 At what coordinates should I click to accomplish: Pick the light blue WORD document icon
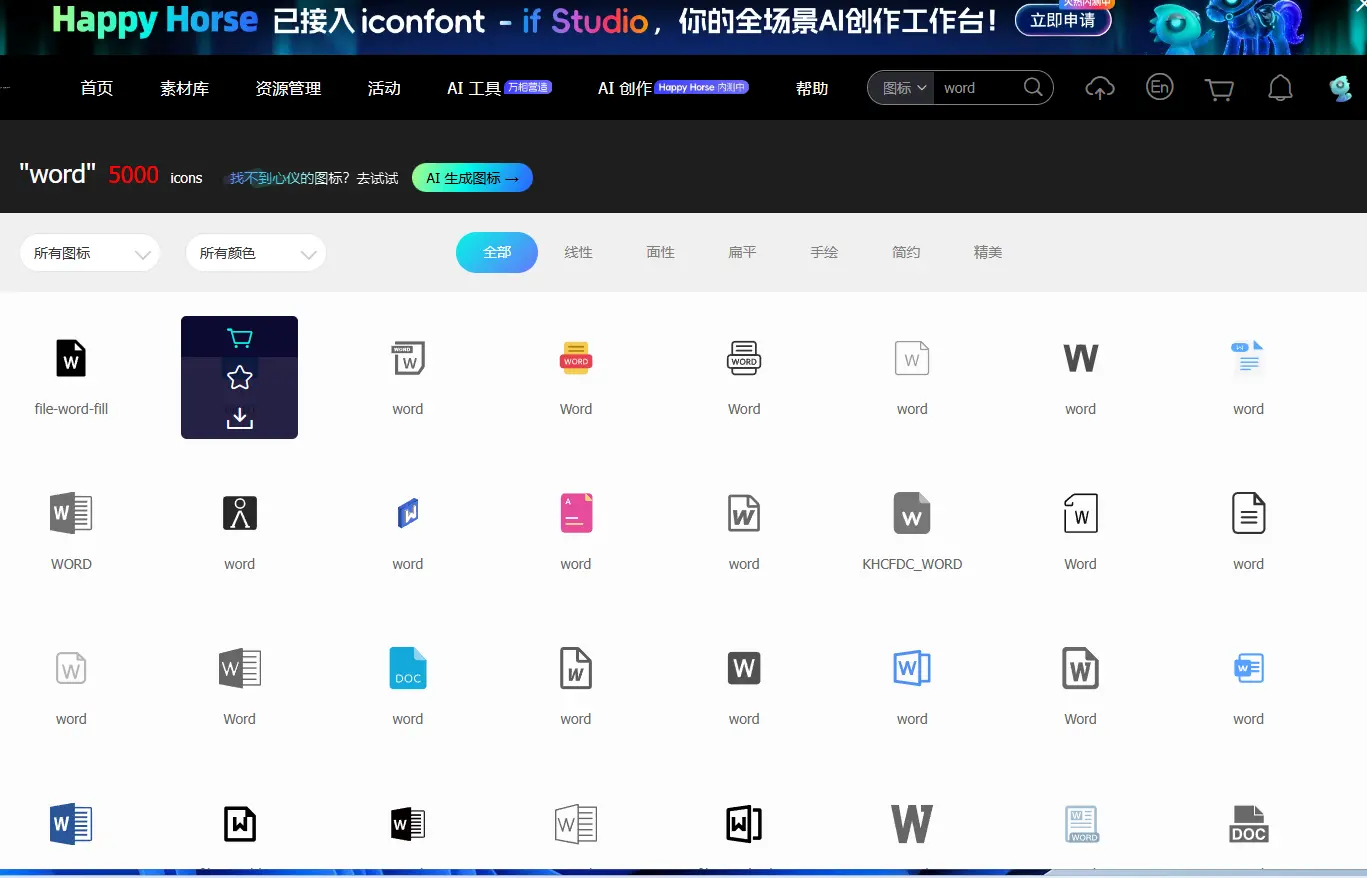pyautogui.click(x=1081, y=824)
